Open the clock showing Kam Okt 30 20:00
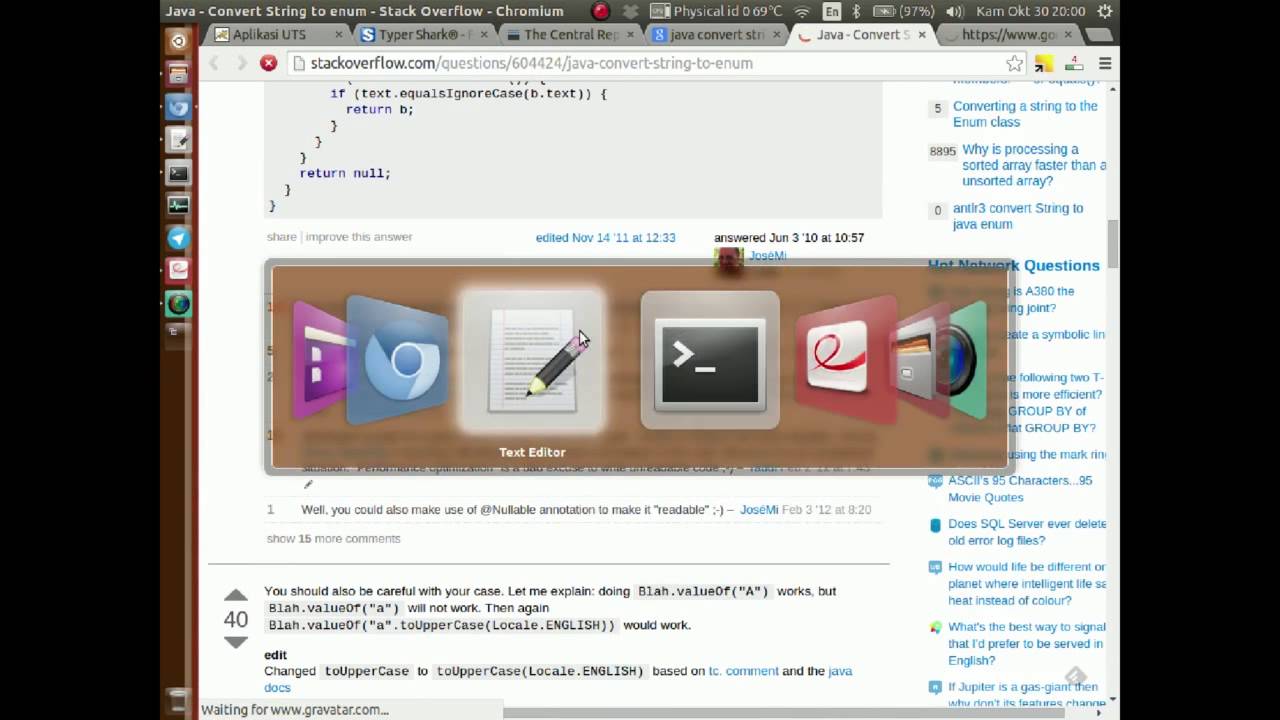1280x720 pixels. click(1030, 11)
